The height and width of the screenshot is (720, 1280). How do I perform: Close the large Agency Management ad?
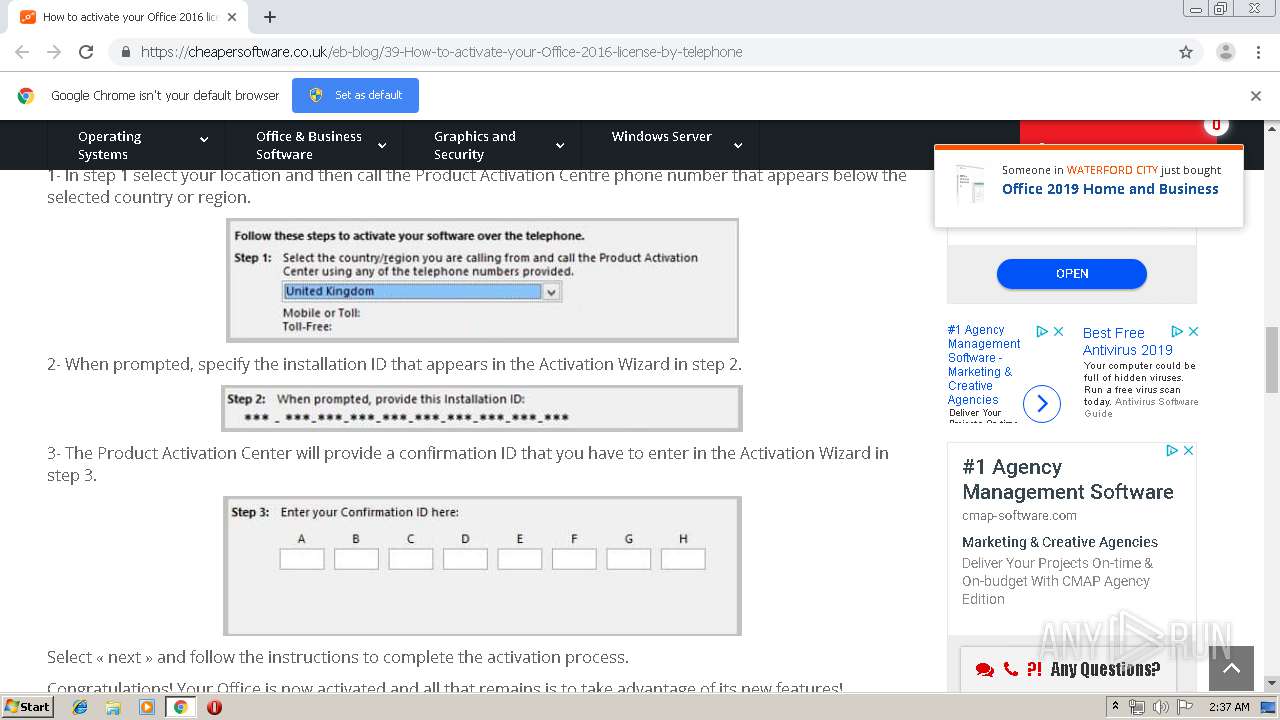click(1188, 451)
